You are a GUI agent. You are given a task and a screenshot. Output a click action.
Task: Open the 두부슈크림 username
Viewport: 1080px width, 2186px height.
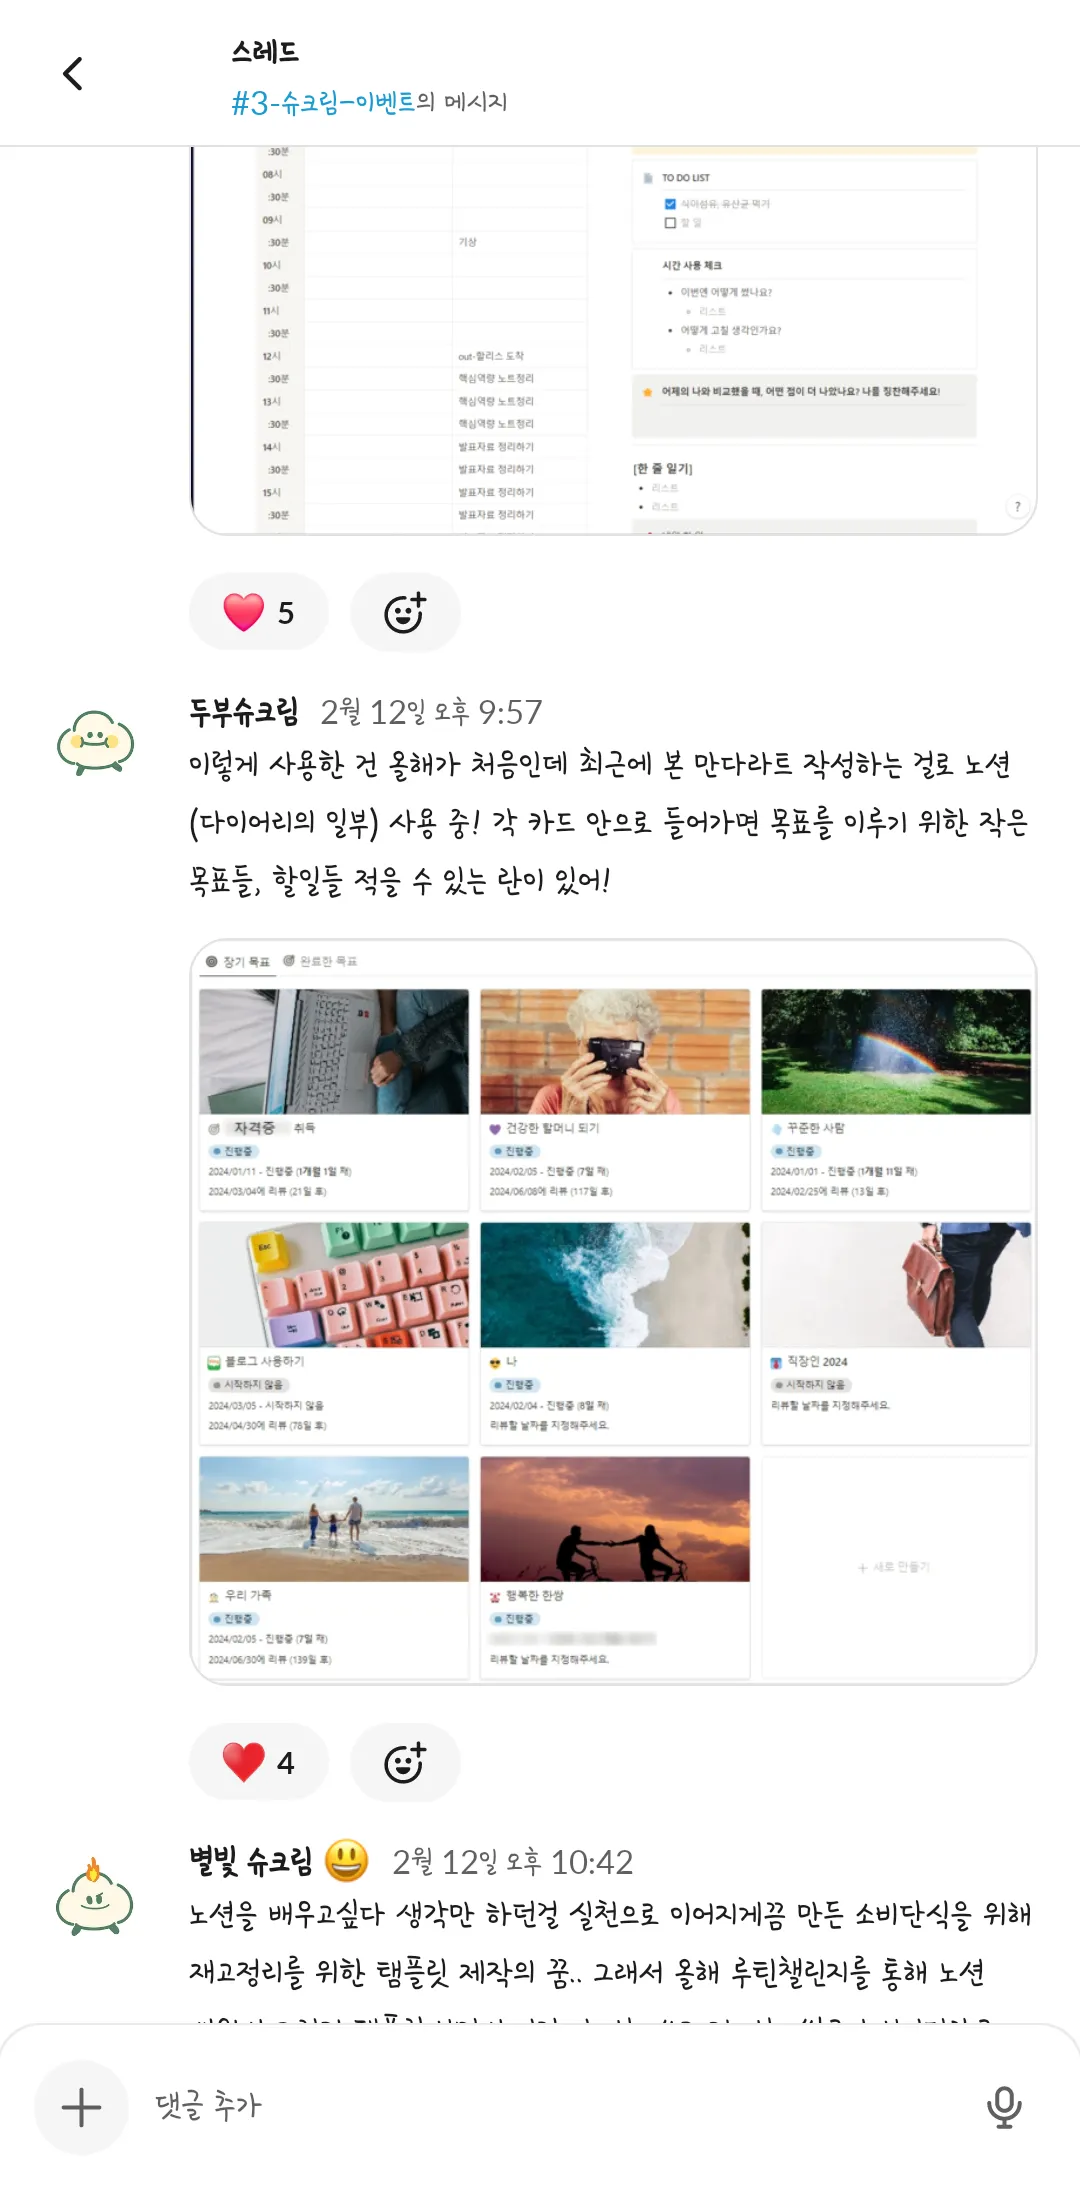tap(245, 712)
